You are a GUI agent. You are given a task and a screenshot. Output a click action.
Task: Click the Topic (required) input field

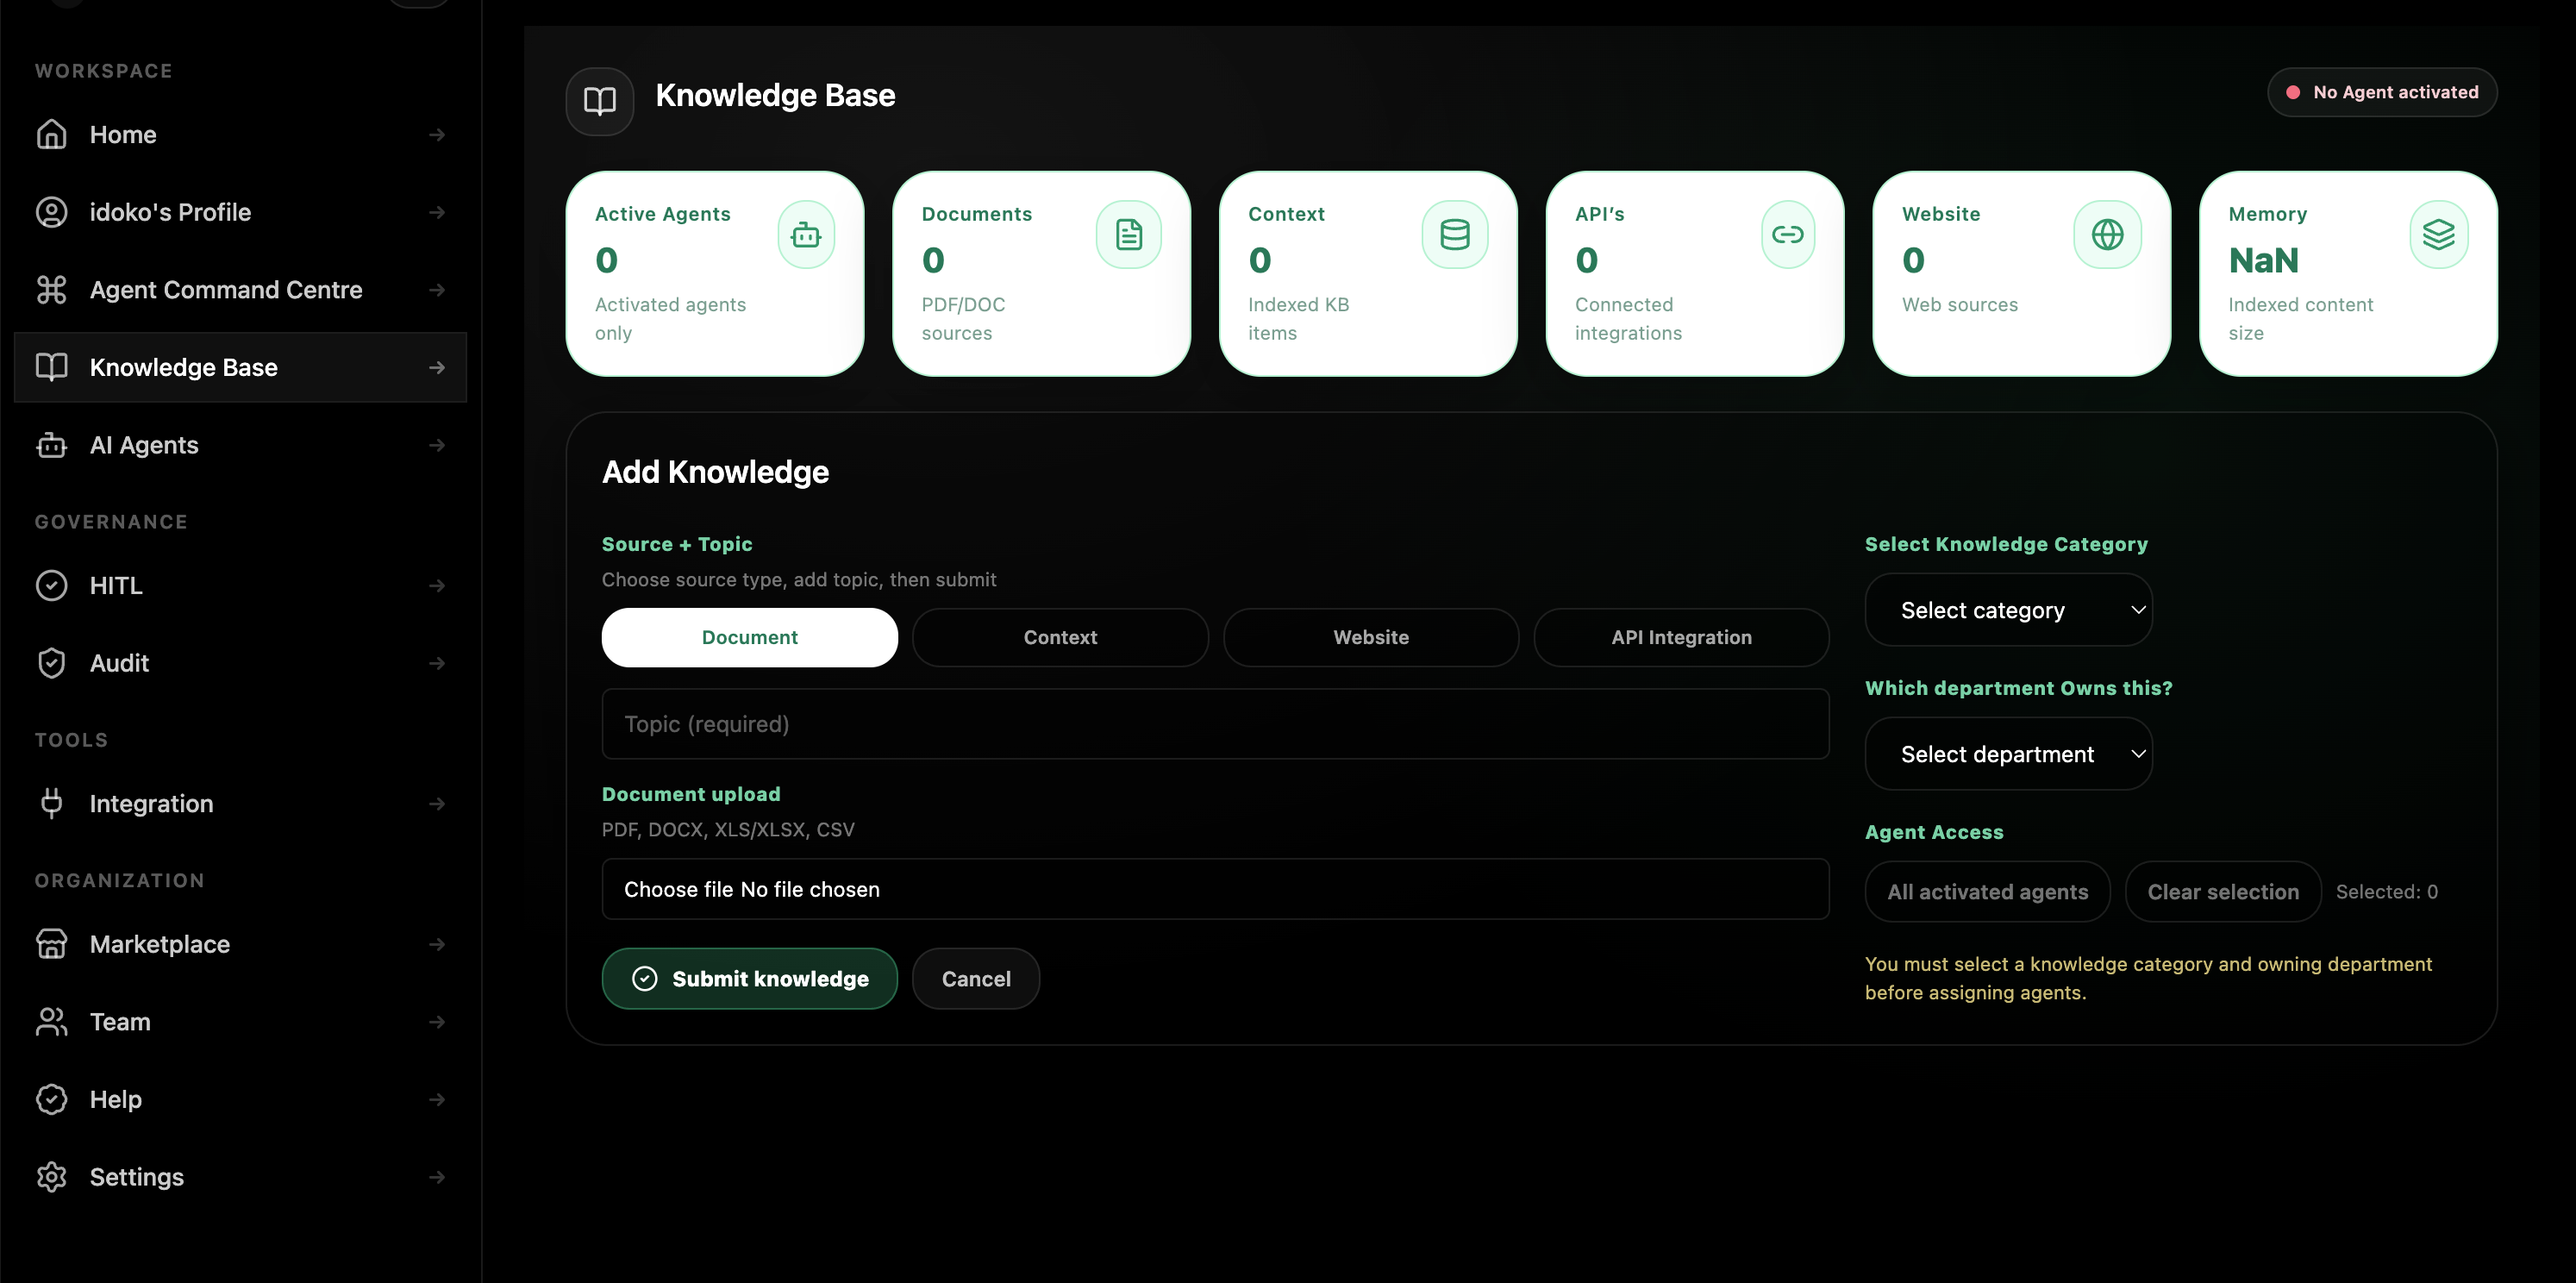[1215, 724]
